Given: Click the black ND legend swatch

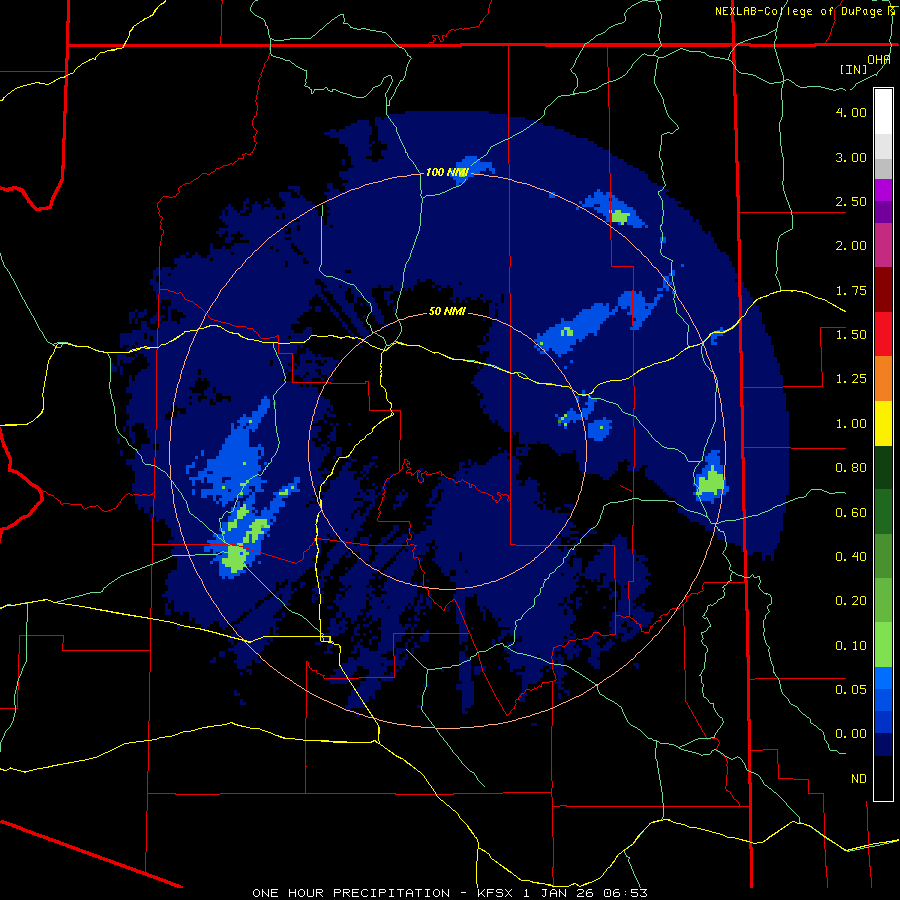Looking at the screenshot, I should pos(883,778).
